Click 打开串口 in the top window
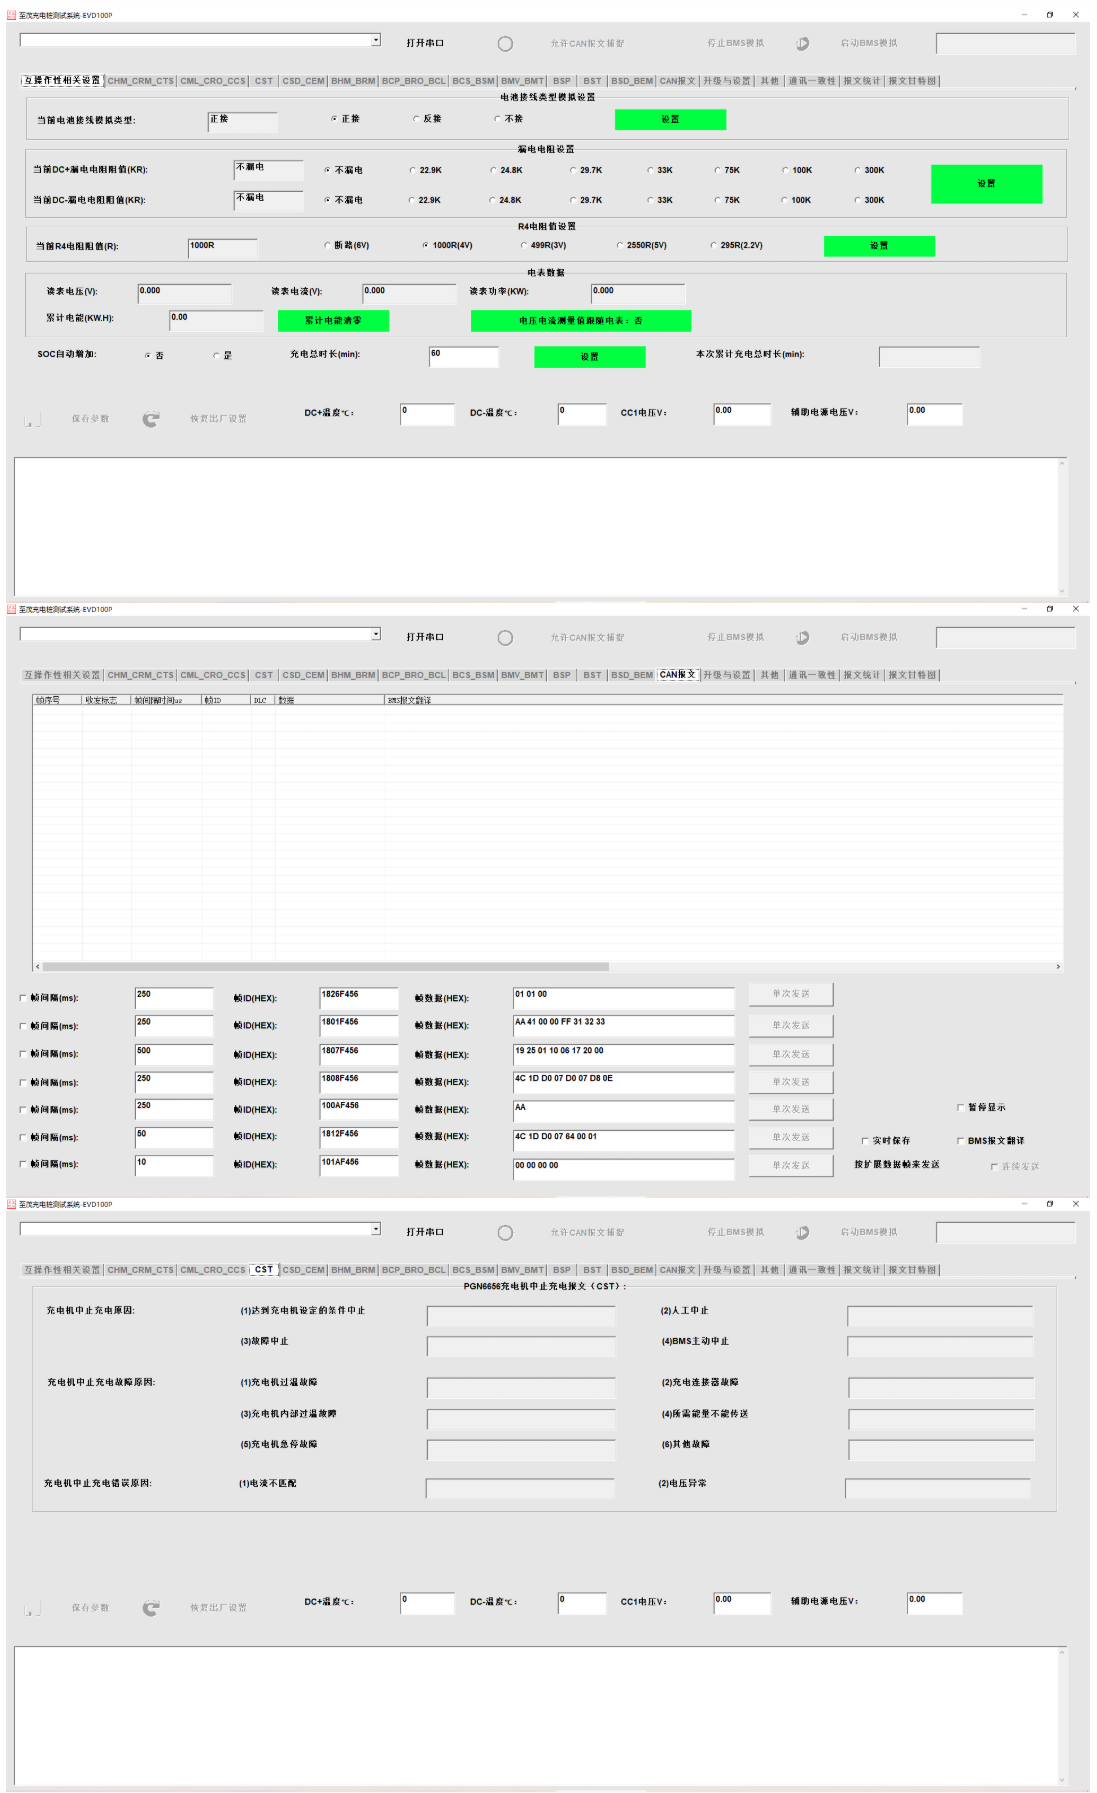The image size is (1097, 1793). pyautogui.click(x=425, y=43)
